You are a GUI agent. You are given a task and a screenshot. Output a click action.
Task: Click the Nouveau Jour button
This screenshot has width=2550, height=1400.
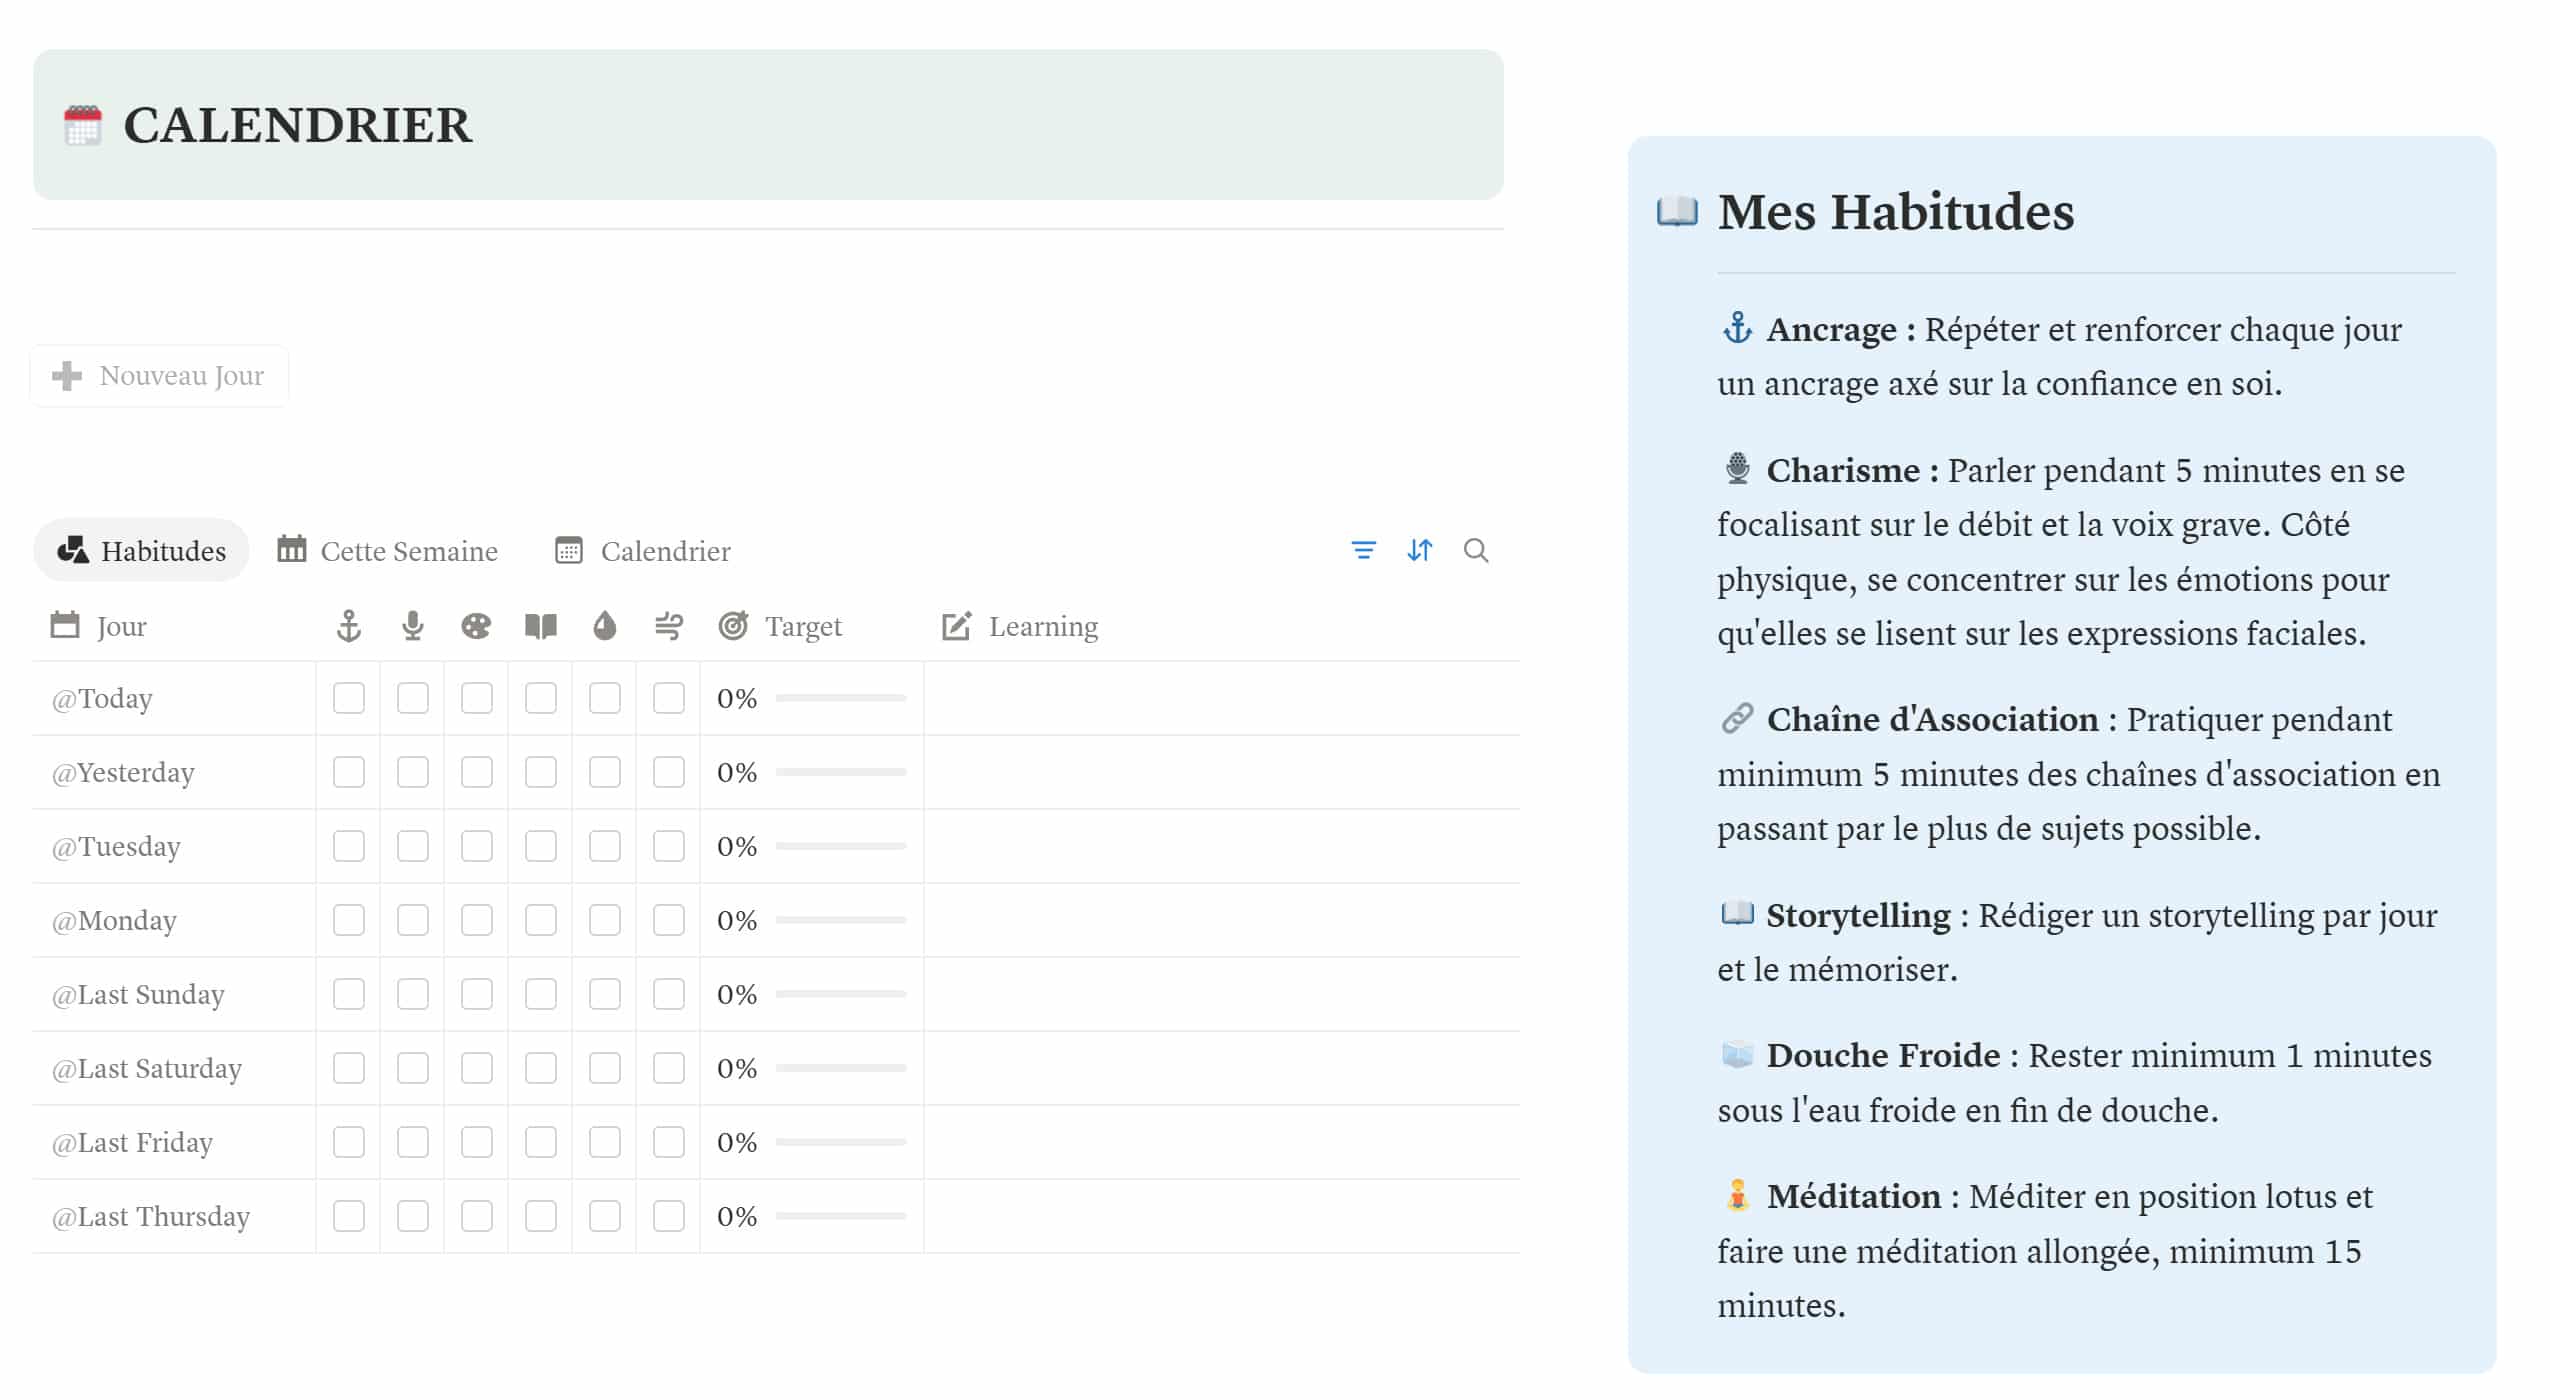click(159, 376)
